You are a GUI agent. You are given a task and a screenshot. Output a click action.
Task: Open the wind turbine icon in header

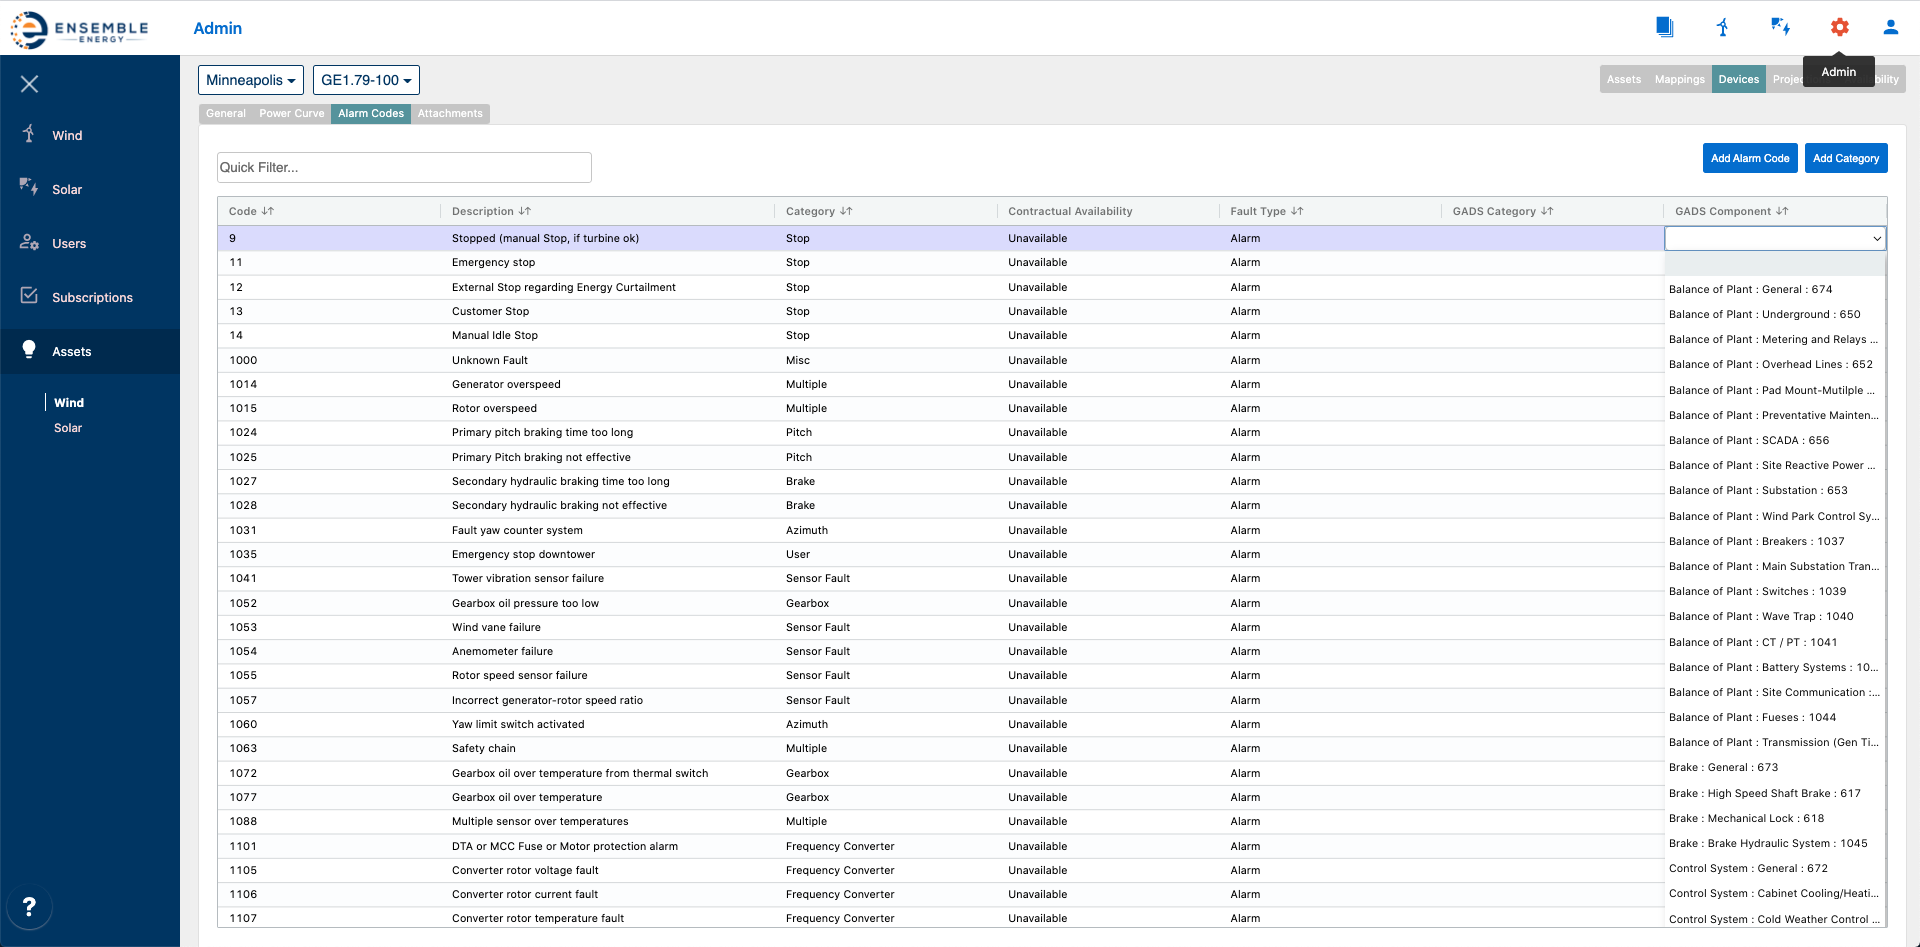click(x=1722, y=27)
